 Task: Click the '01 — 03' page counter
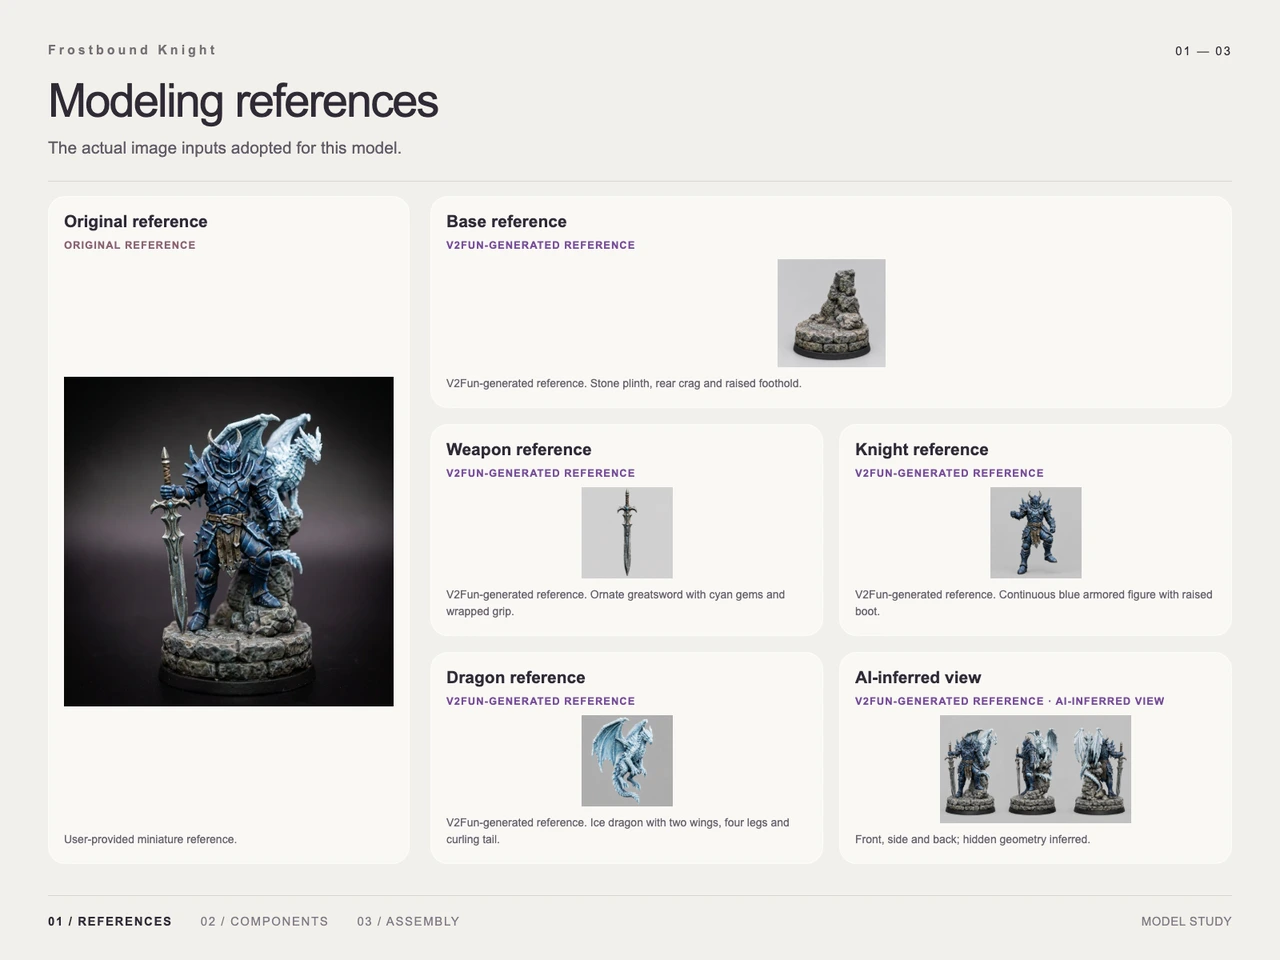[1203, 51]
